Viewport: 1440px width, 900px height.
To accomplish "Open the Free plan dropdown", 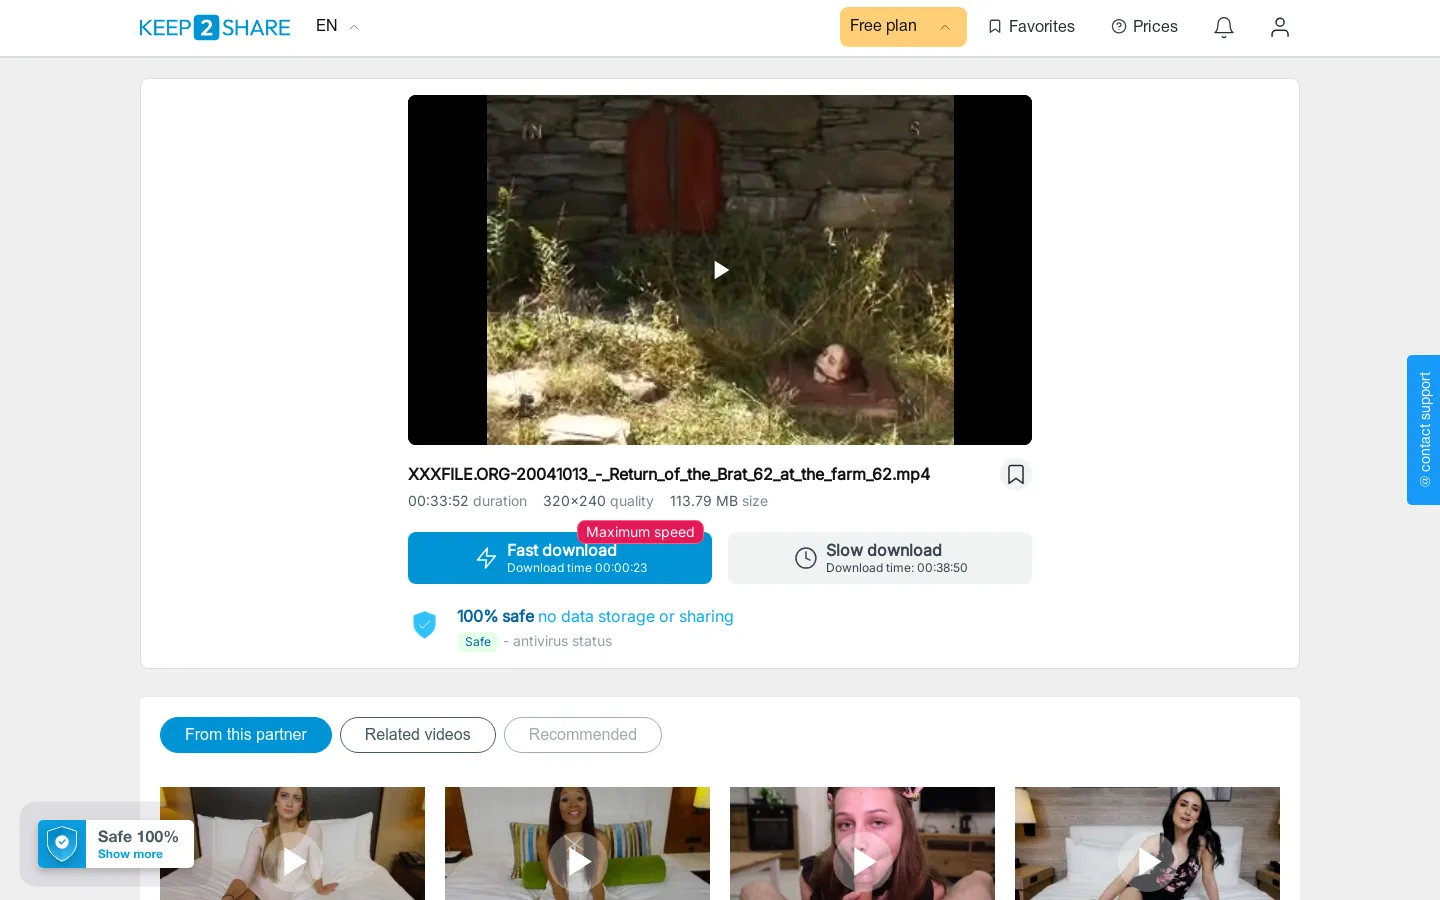I will [903, 27].
